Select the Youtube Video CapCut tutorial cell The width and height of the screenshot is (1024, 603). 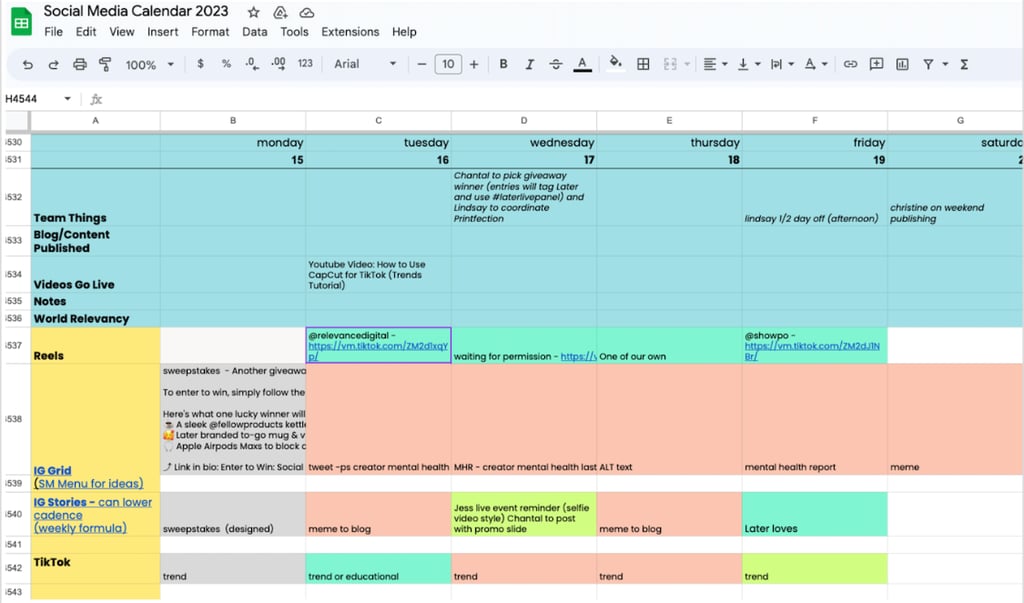[378, 274]
